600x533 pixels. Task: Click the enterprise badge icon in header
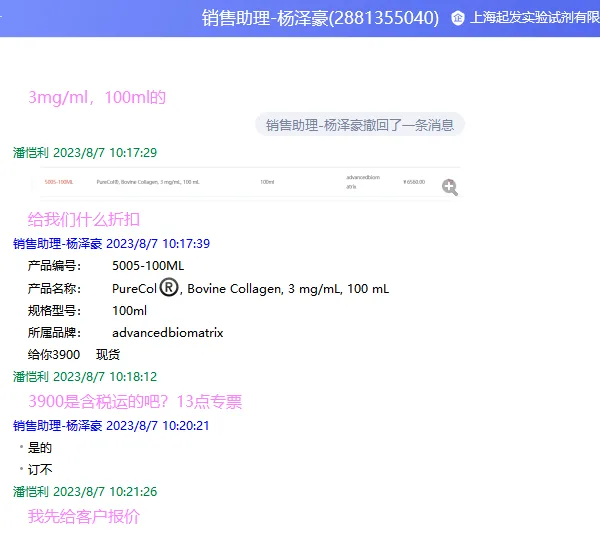click(458, 18)
